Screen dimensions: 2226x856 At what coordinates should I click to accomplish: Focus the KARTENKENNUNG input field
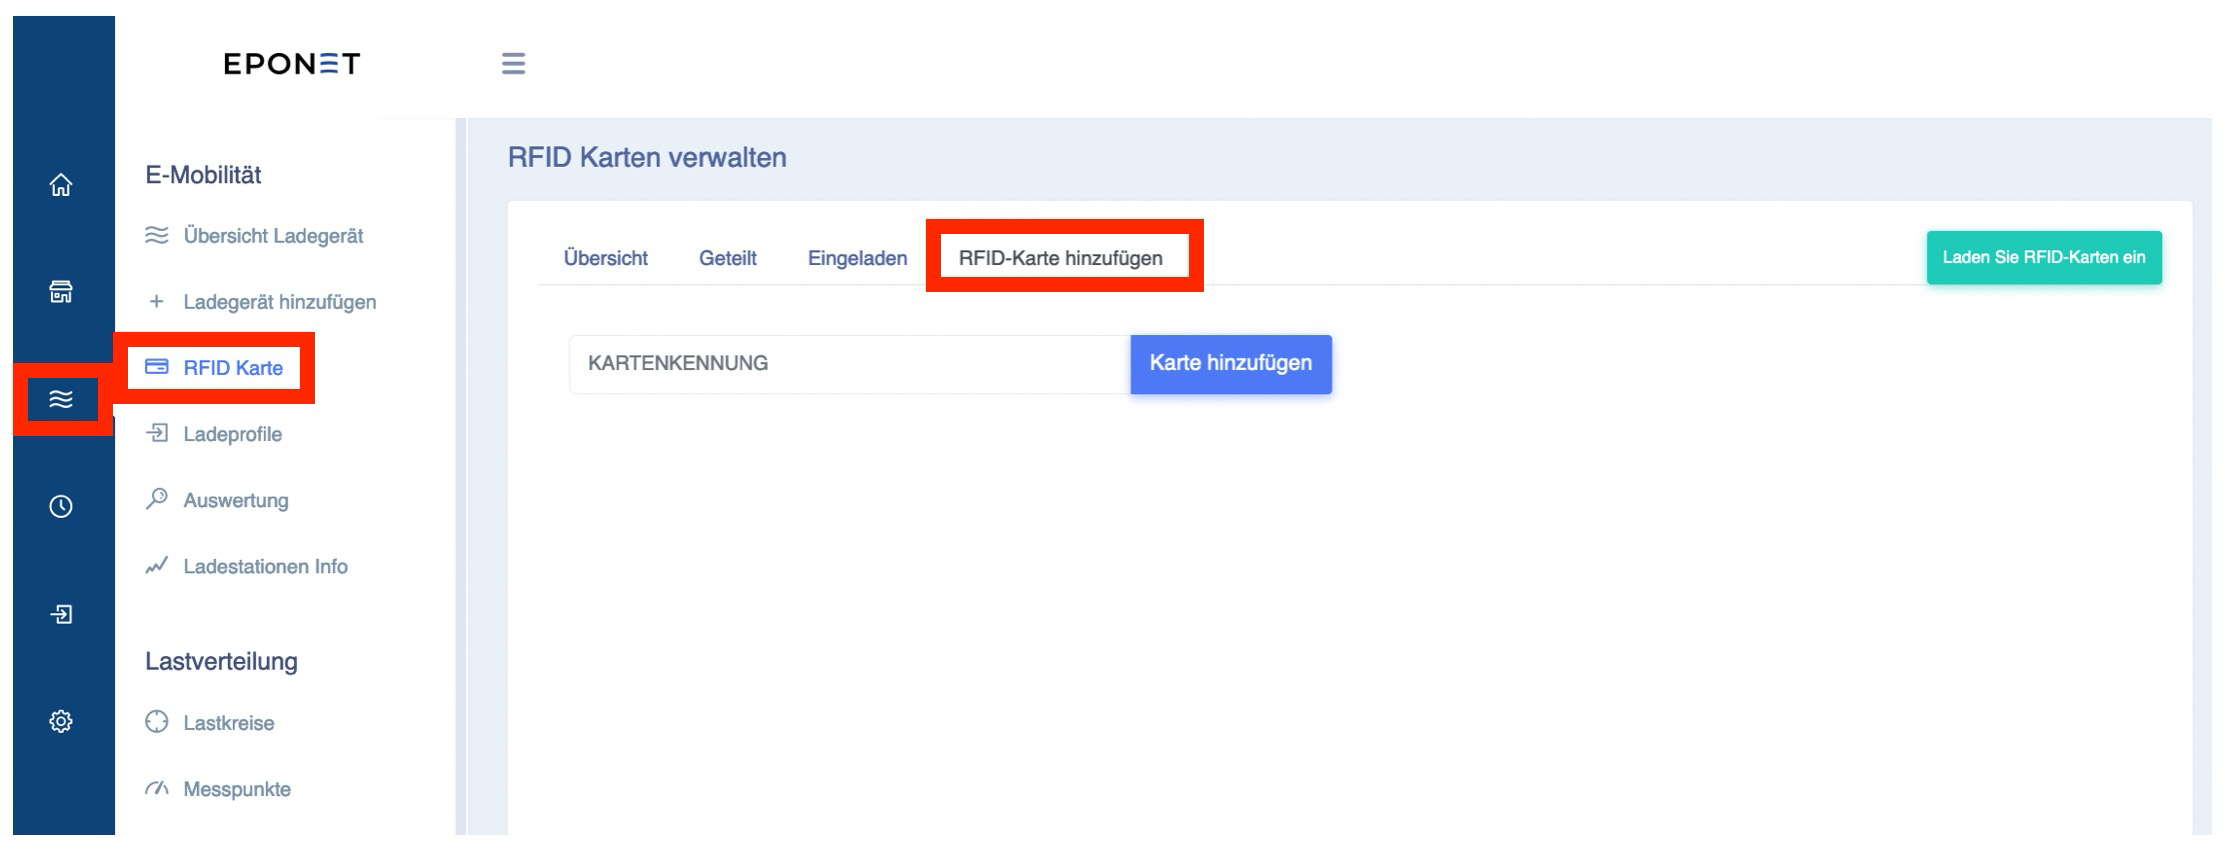click(850, 364)
